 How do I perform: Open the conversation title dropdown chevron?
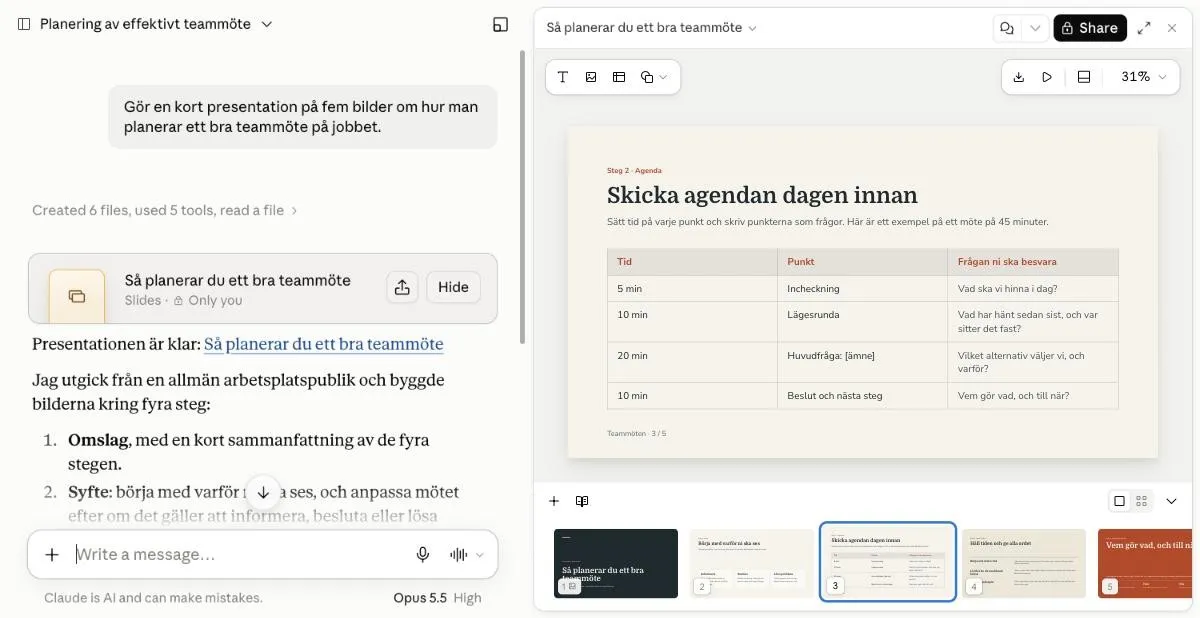coord(267,24)
